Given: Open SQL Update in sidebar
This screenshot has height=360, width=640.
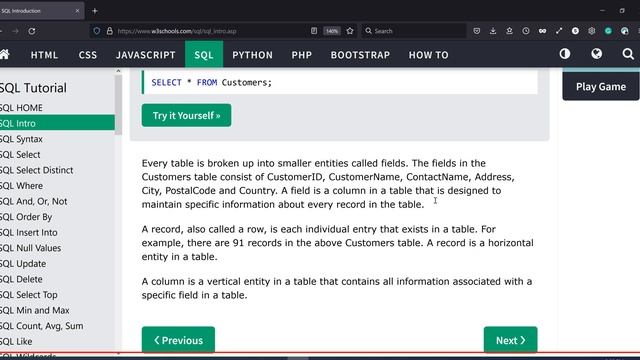Looking at the screenshot, I should [57, 264].
